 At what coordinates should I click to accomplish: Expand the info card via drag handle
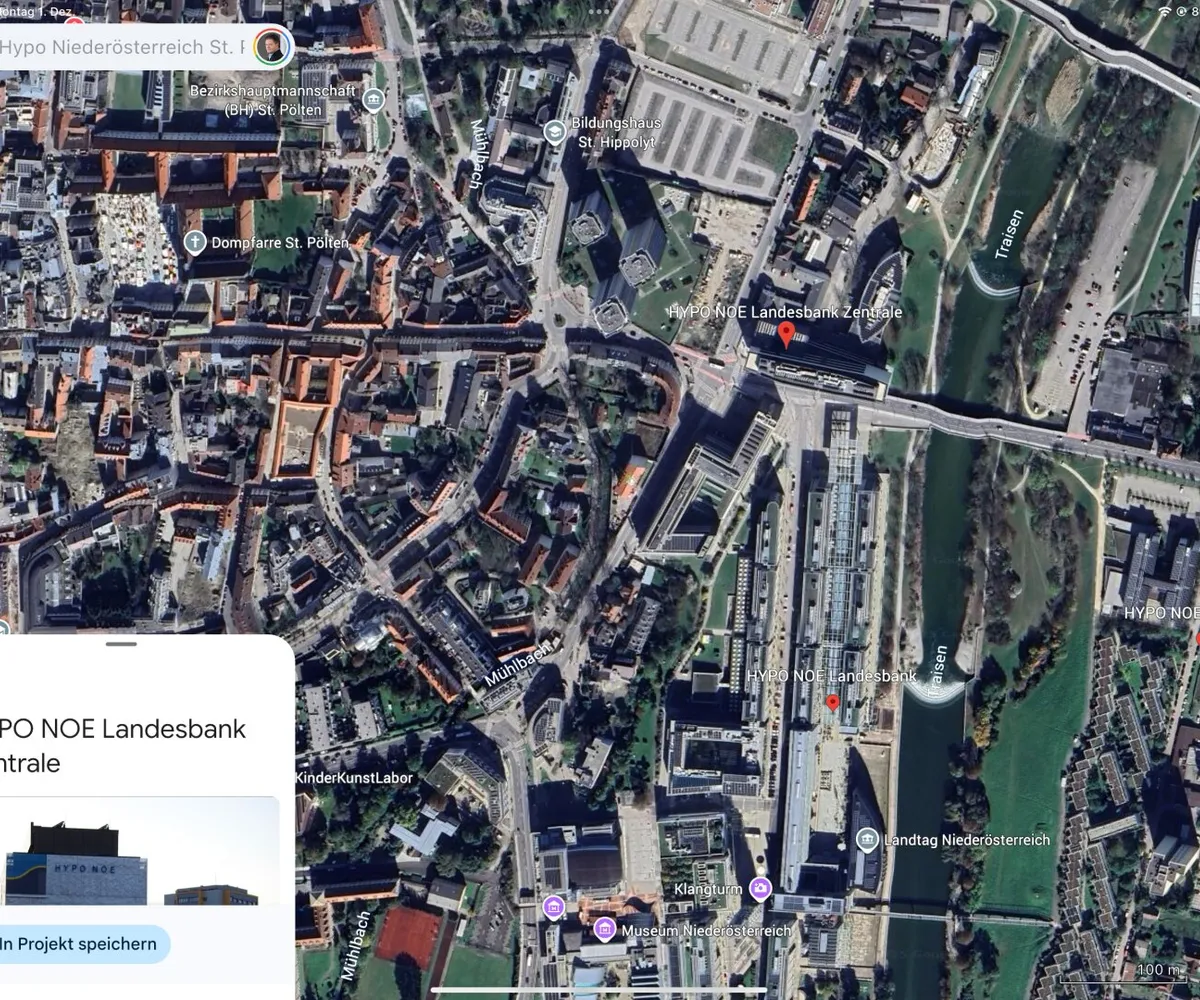[121, 644]
